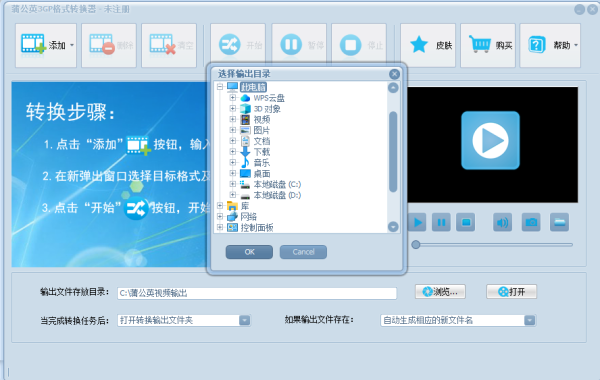Expand the 网络 network node
The width and height of the screenshot is (600, 380).
pos(220,216)
